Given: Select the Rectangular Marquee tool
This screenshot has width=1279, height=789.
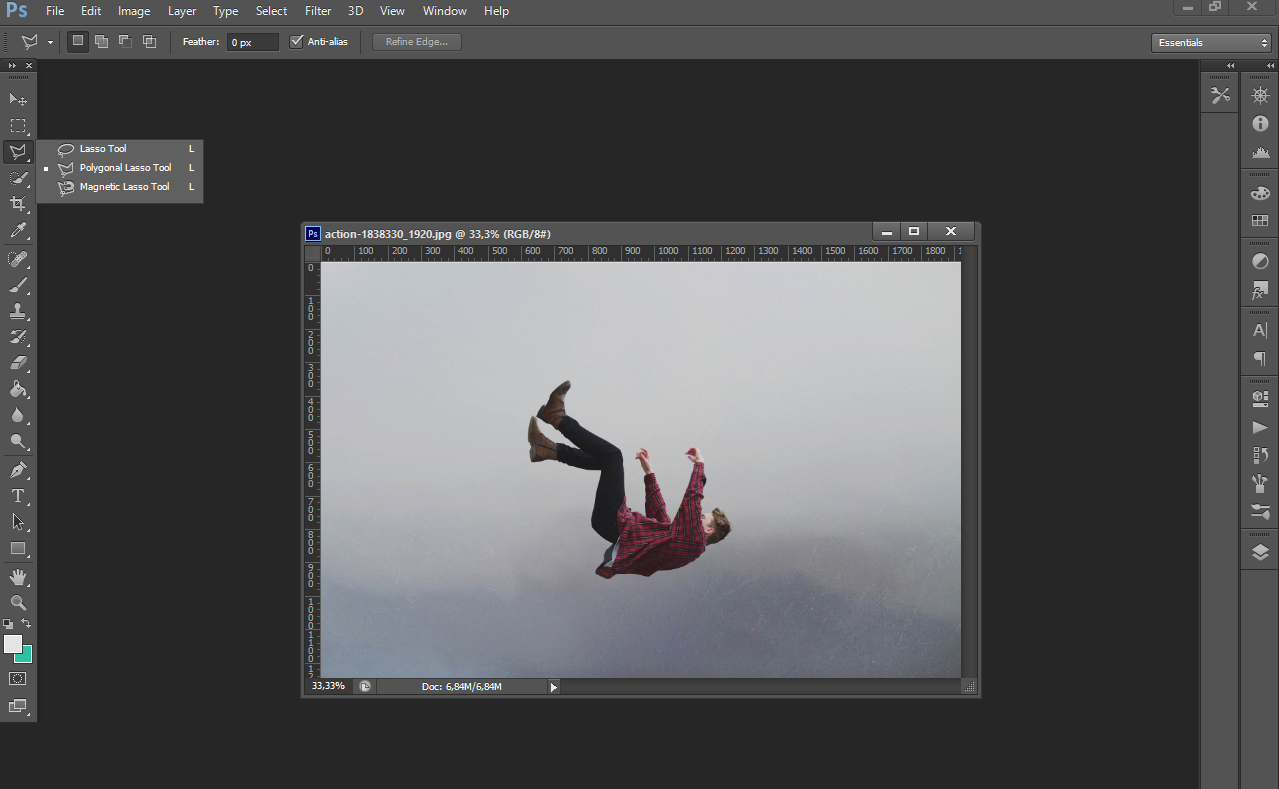Looking at the screenshot, I should 18,126.
